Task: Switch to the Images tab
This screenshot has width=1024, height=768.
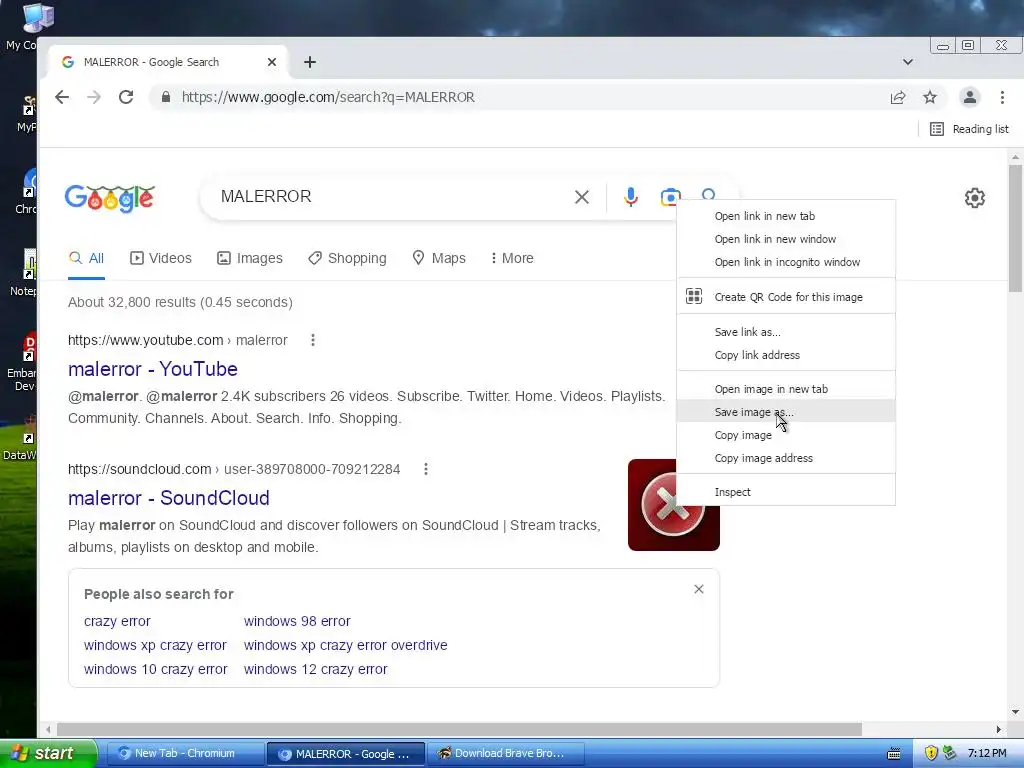Action: tap(249, 259)
